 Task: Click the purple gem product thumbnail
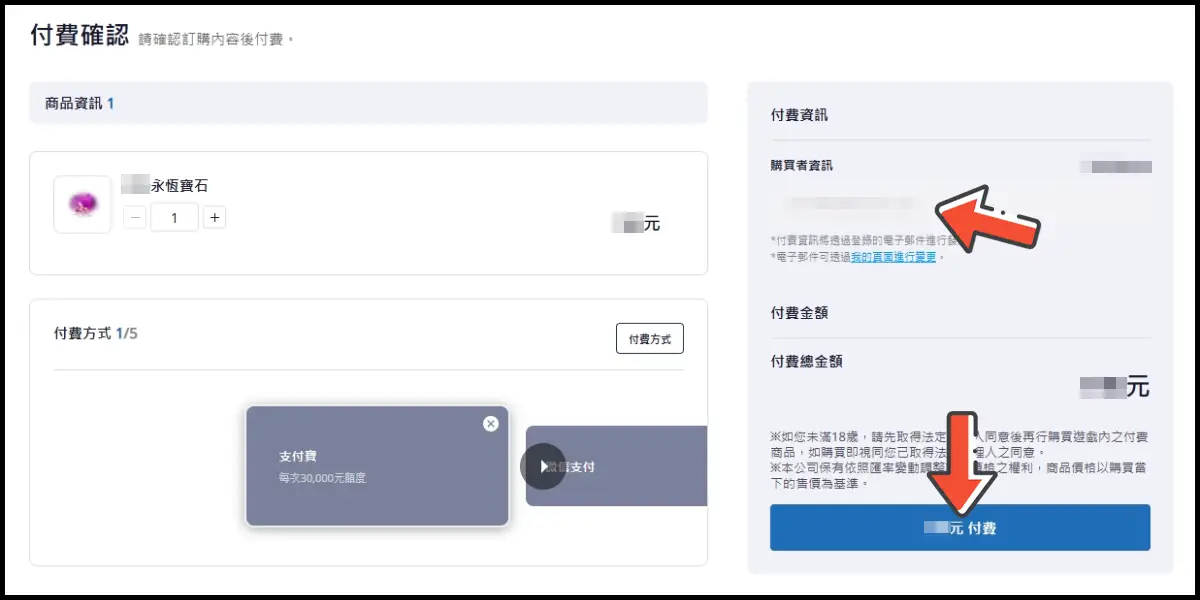[x=82, y=205]
